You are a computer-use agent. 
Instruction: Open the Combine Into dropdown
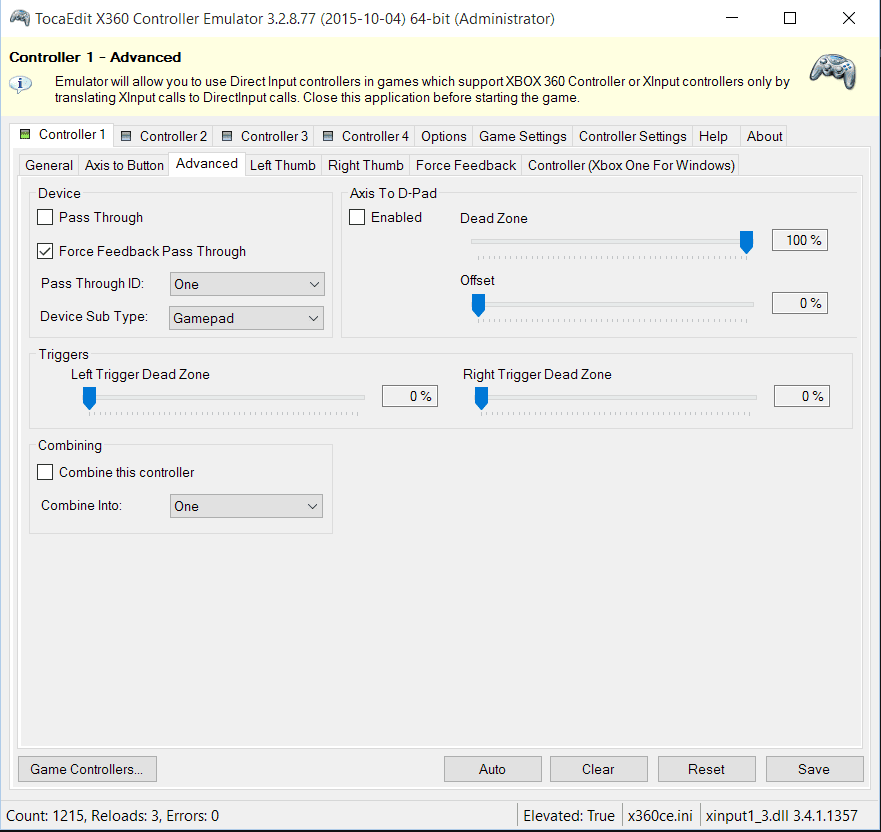click(x=246, y=506)
